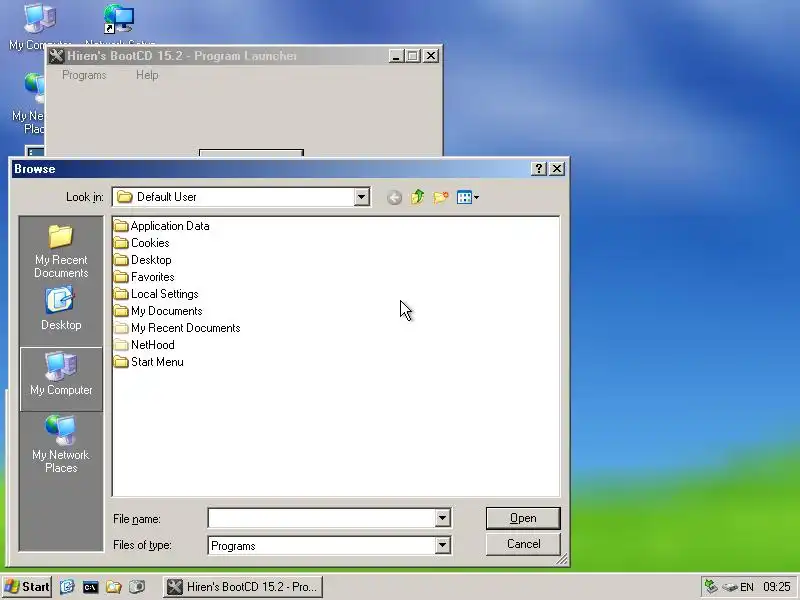Switch to Hiren's BootCD taskbar button
Image resolution: width=800 pixels, height=600 pixels.
(x=243, y=587)
